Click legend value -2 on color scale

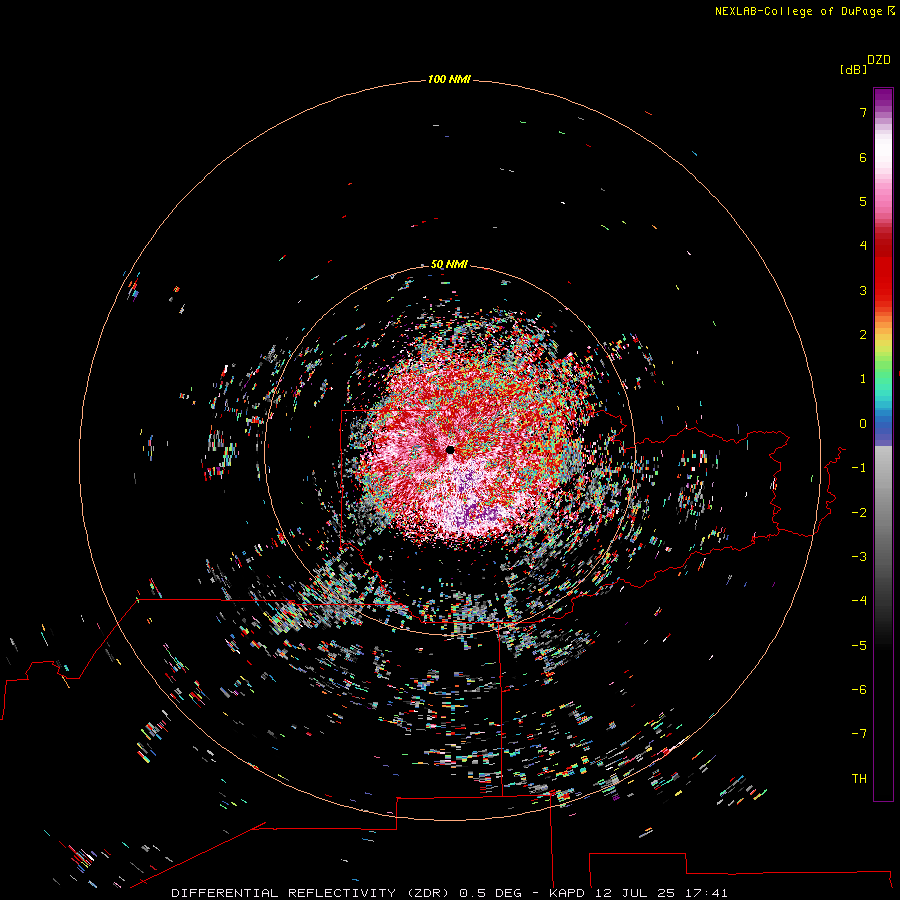[x=859, y=513]
